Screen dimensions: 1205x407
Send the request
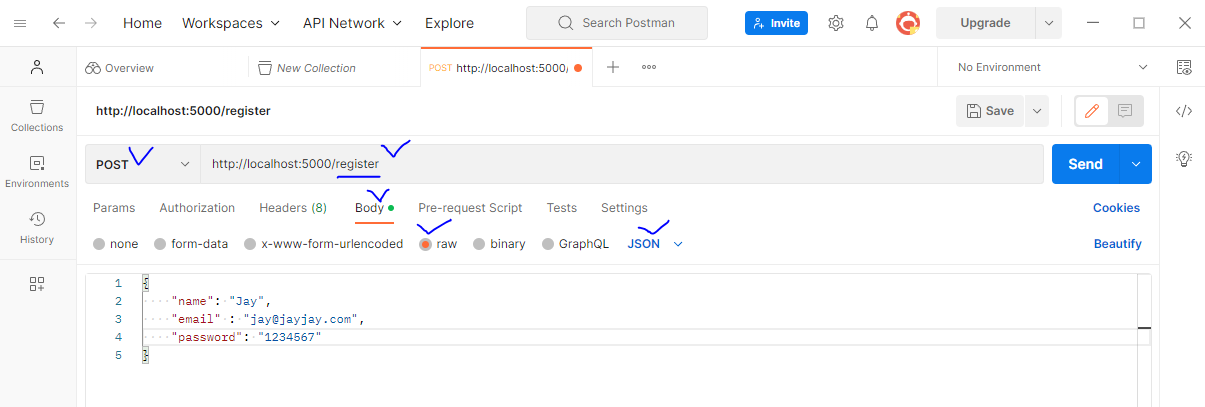[1086, 164]
